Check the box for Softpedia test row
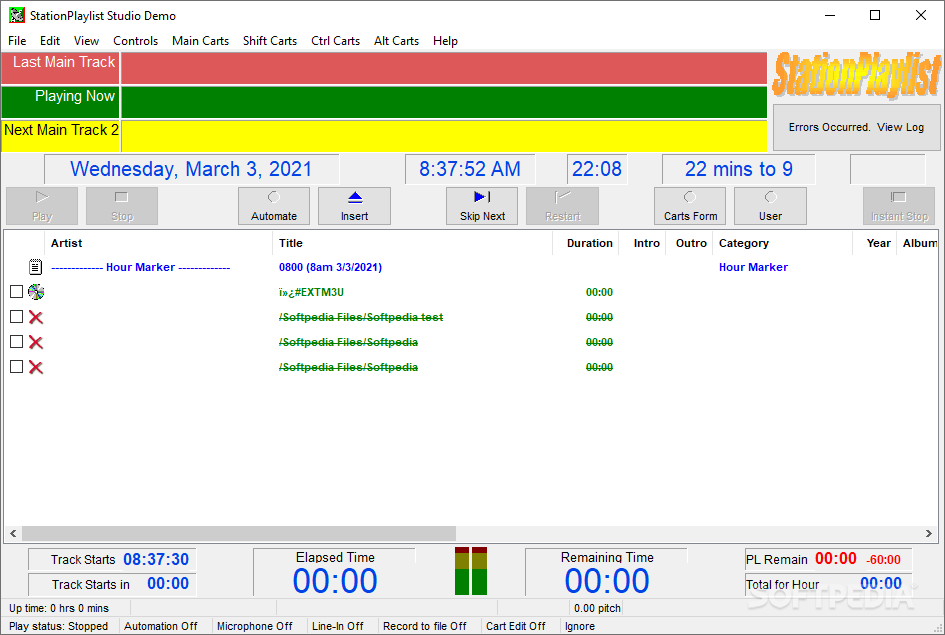 [x=16, y=317]
